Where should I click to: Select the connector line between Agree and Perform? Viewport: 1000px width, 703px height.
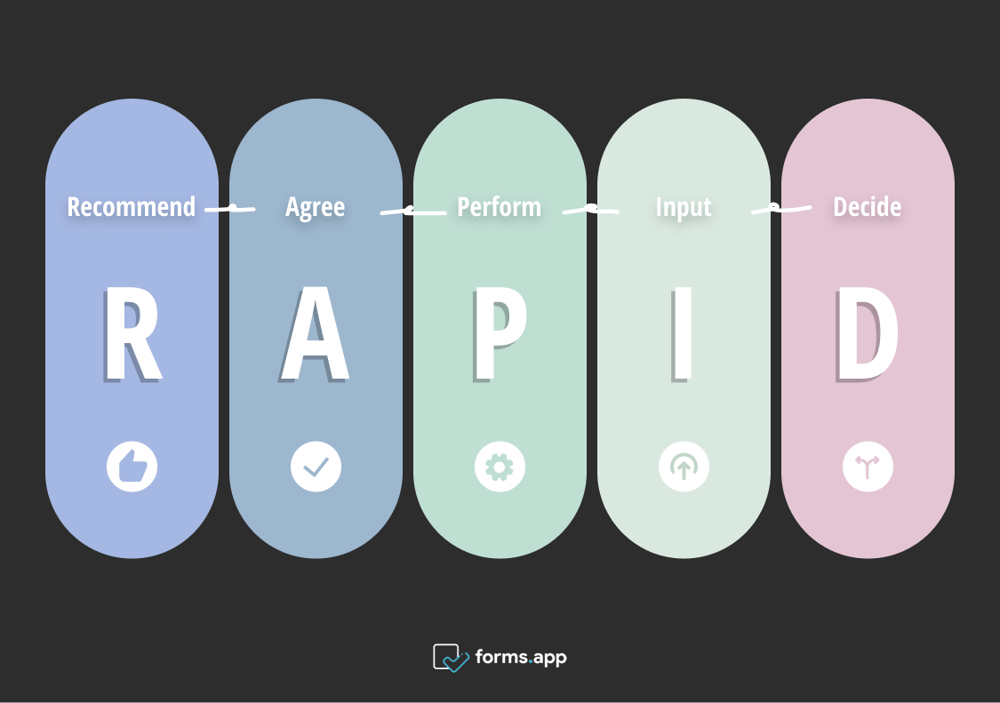[x=413, y=211]
